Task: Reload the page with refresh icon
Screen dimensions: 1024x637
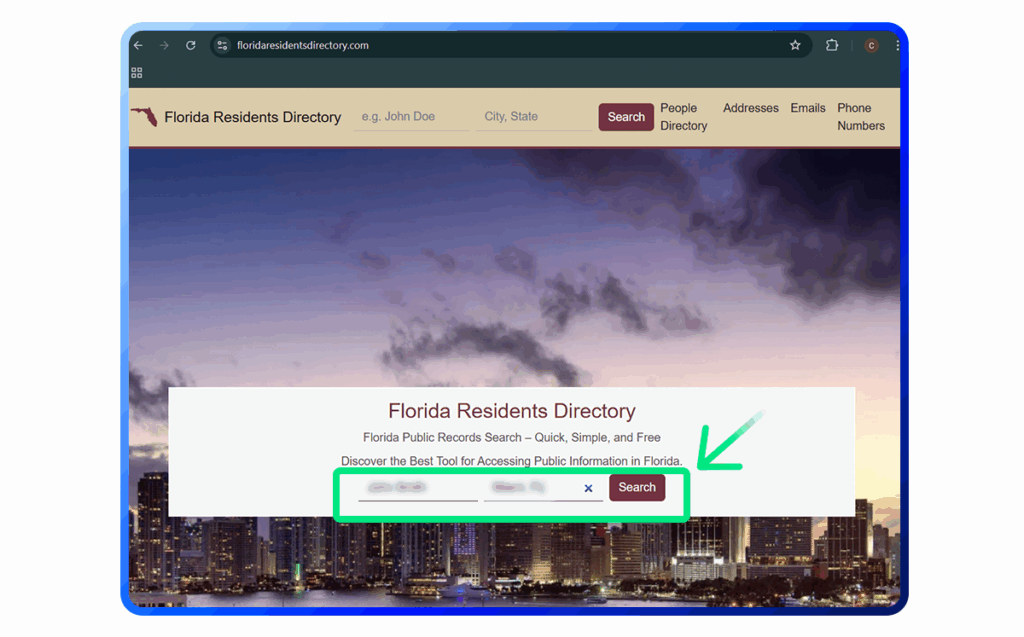Action: [x=190, y=46]
